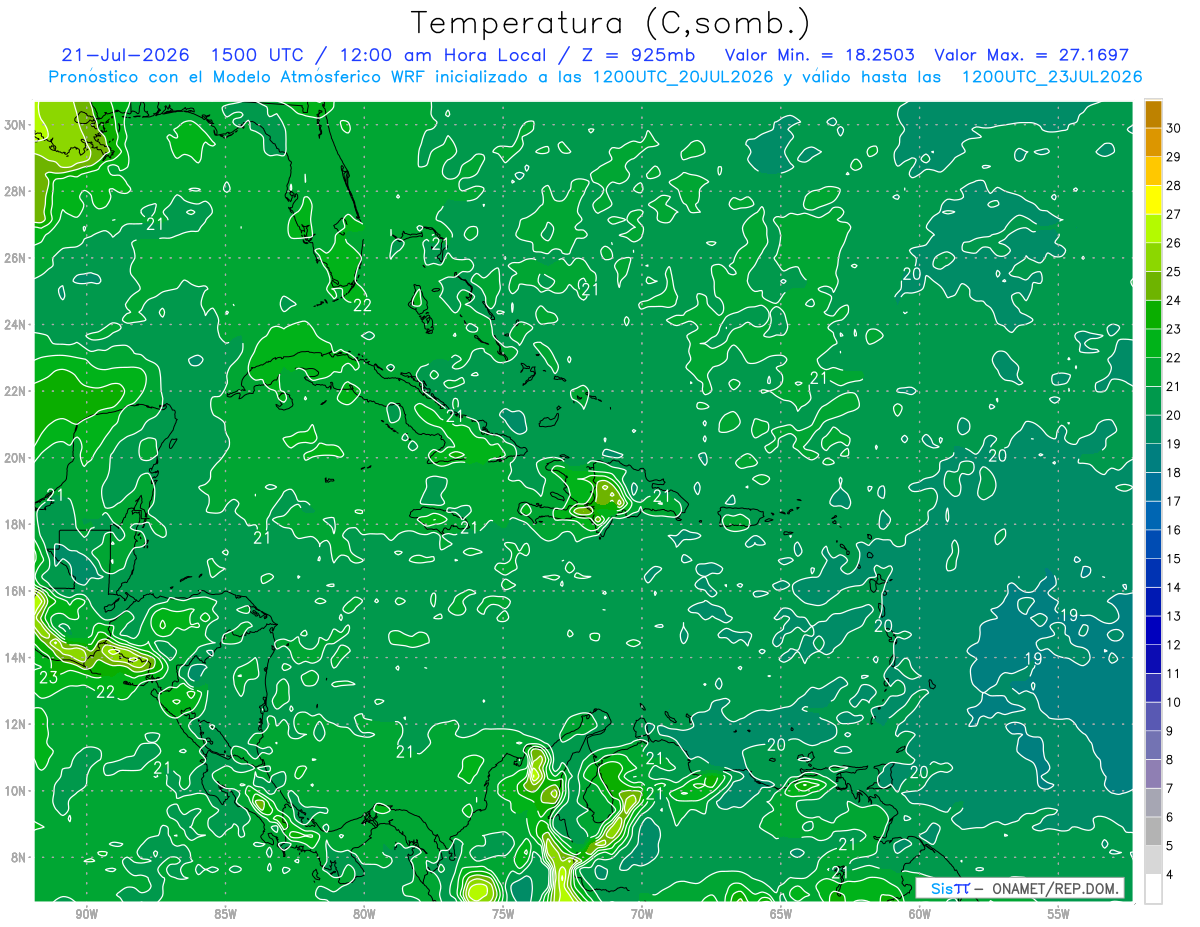1200x927 pixels.
Task: Click the "60W" longitude axis label
Action: tap(920, 914)
